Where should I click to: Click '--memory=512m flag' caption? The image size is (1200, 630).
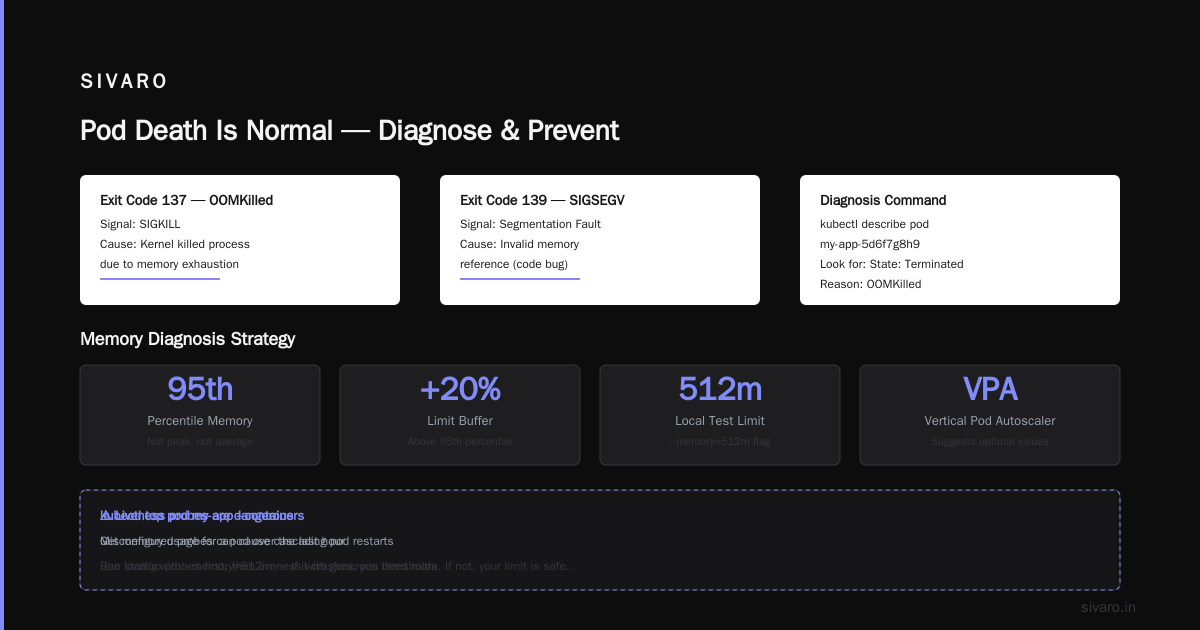point(720,441)
